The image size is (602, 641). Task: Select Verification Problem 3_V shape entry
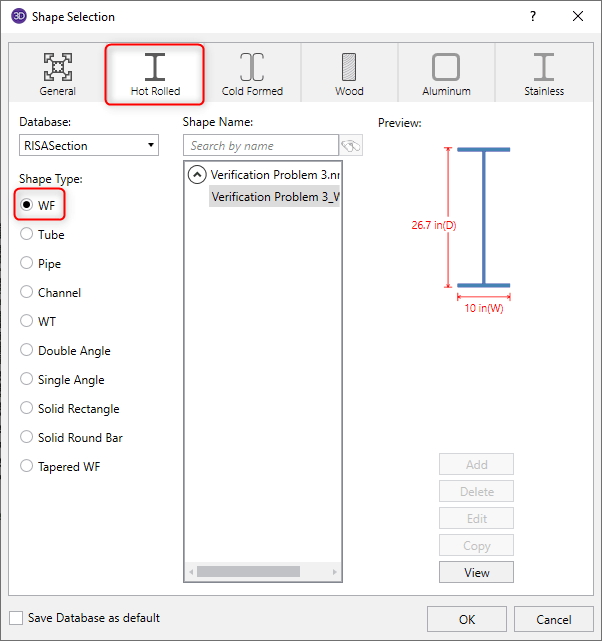[275, 197]
